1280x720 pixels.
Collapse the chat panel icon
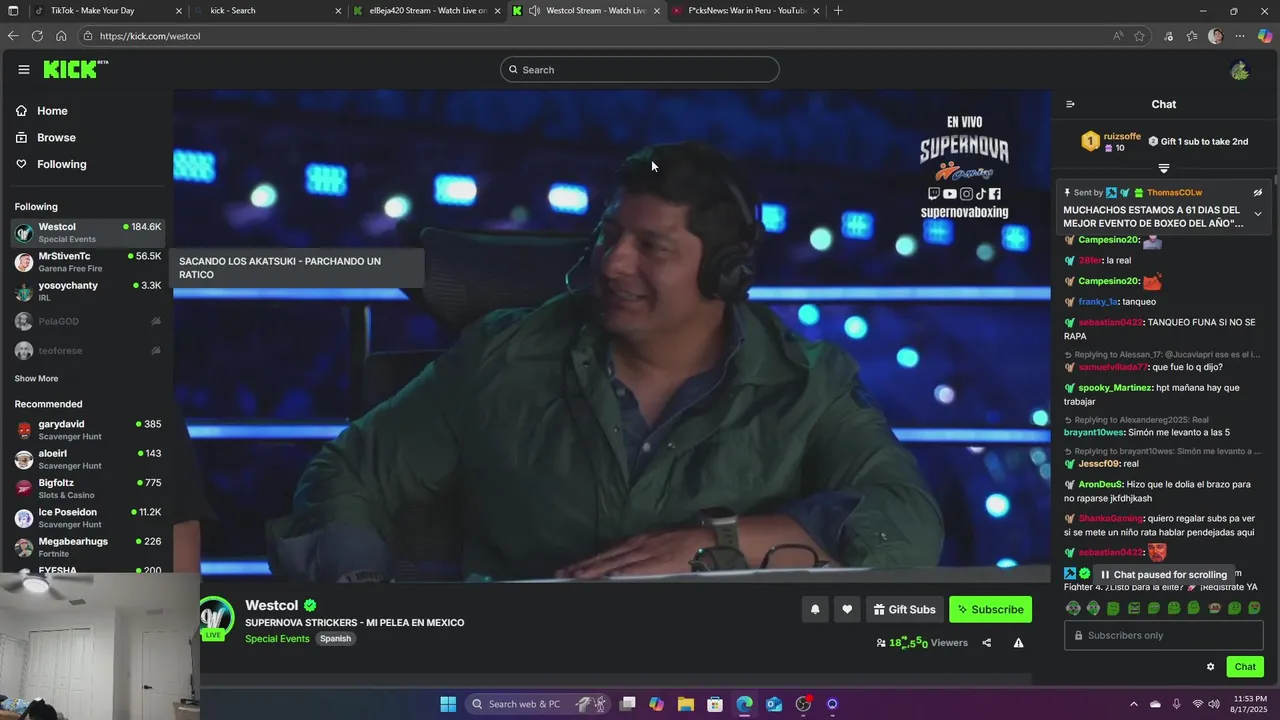1070,104
